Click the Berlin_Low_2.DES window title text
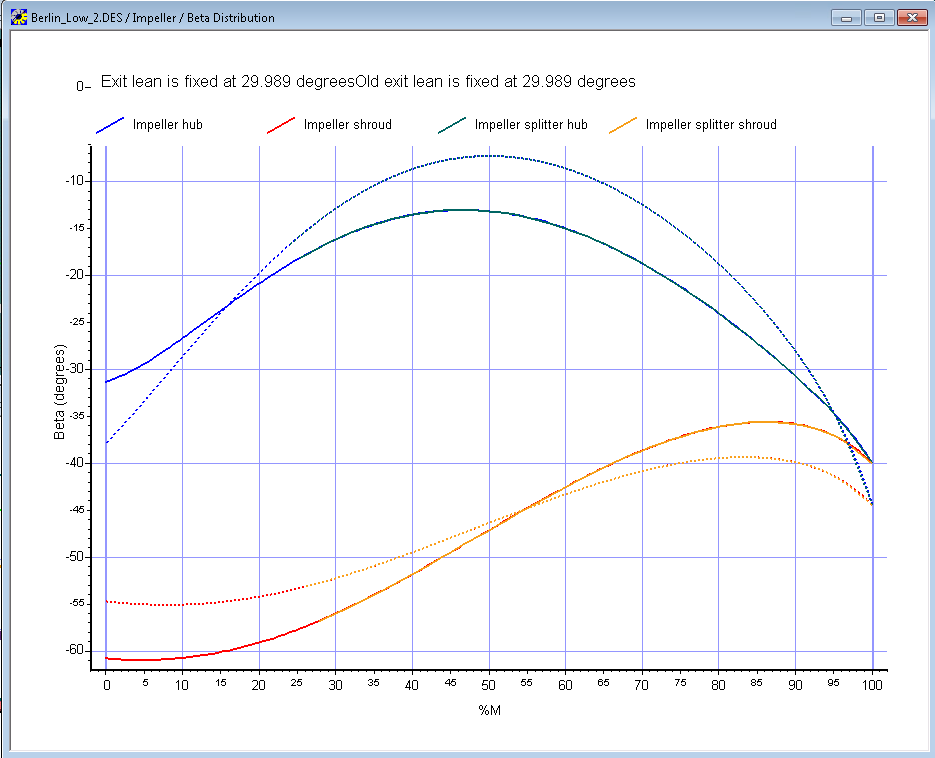Viewport: 935px width, 758px height. 153,18
